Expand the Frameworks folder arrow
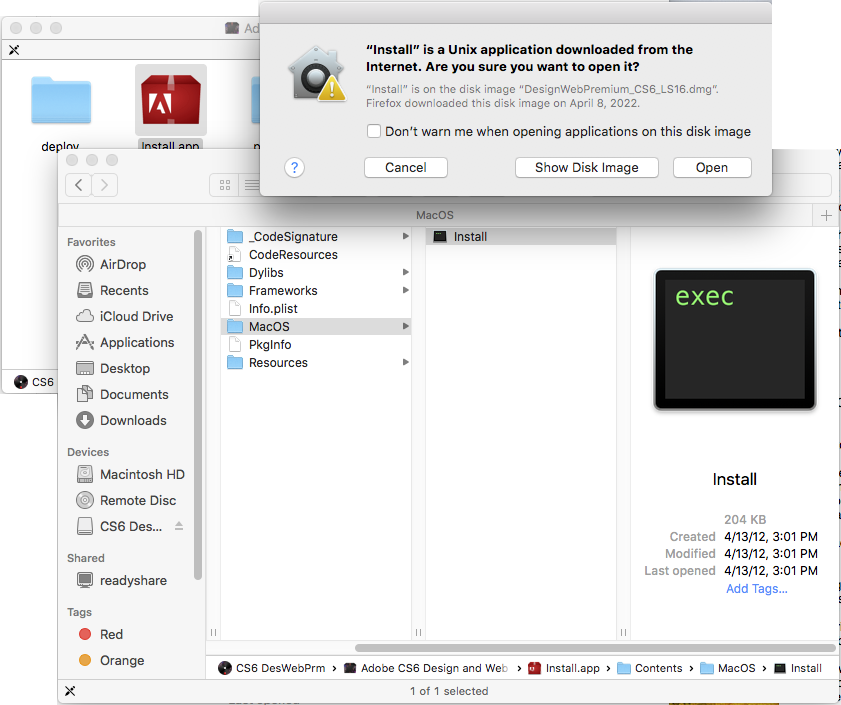 [405, 290]
